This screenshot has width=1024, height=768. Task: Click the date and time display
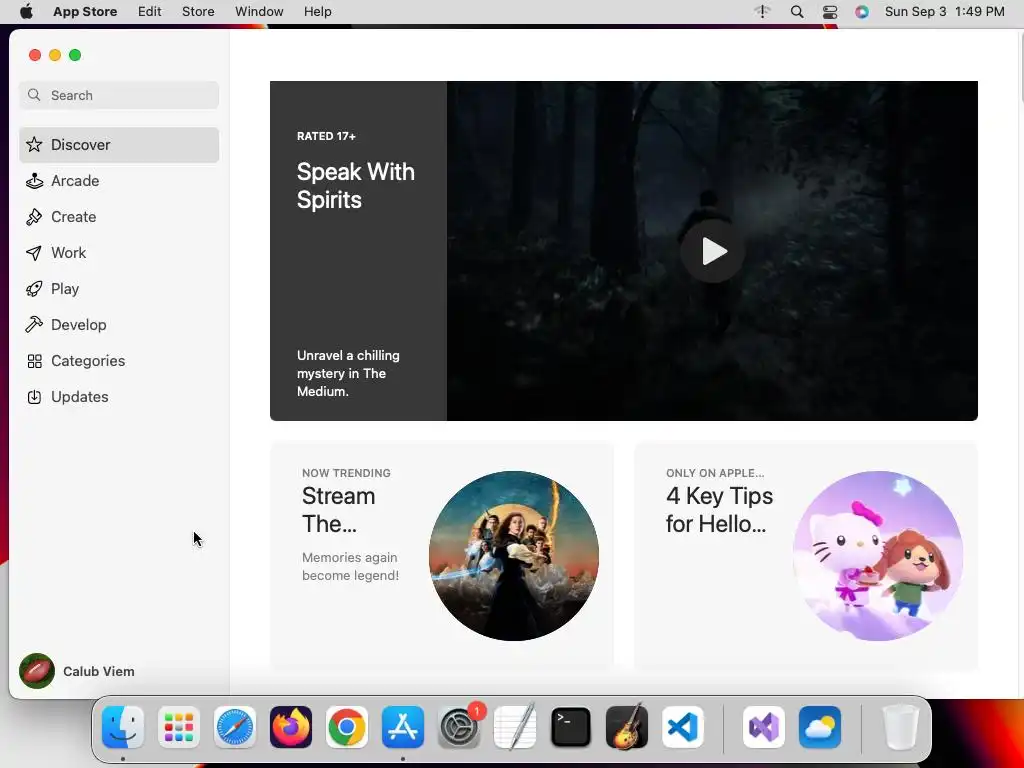[x=944, y=12]
